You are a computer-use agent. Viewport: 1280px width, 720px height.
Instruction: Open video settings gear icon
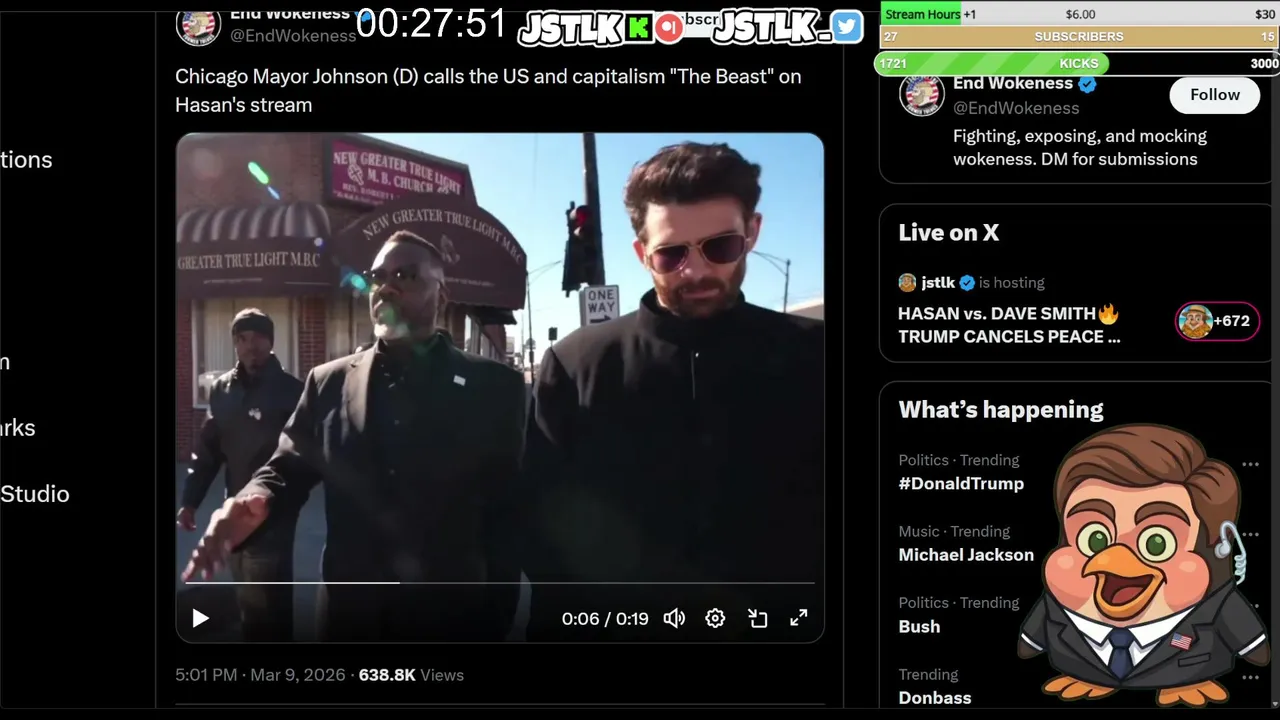715,618
